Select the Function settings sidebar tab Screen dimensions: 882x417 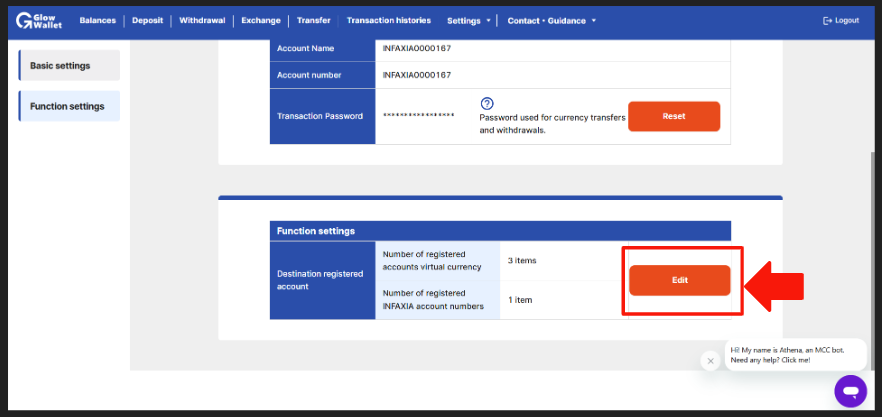[x=69, y=106]
